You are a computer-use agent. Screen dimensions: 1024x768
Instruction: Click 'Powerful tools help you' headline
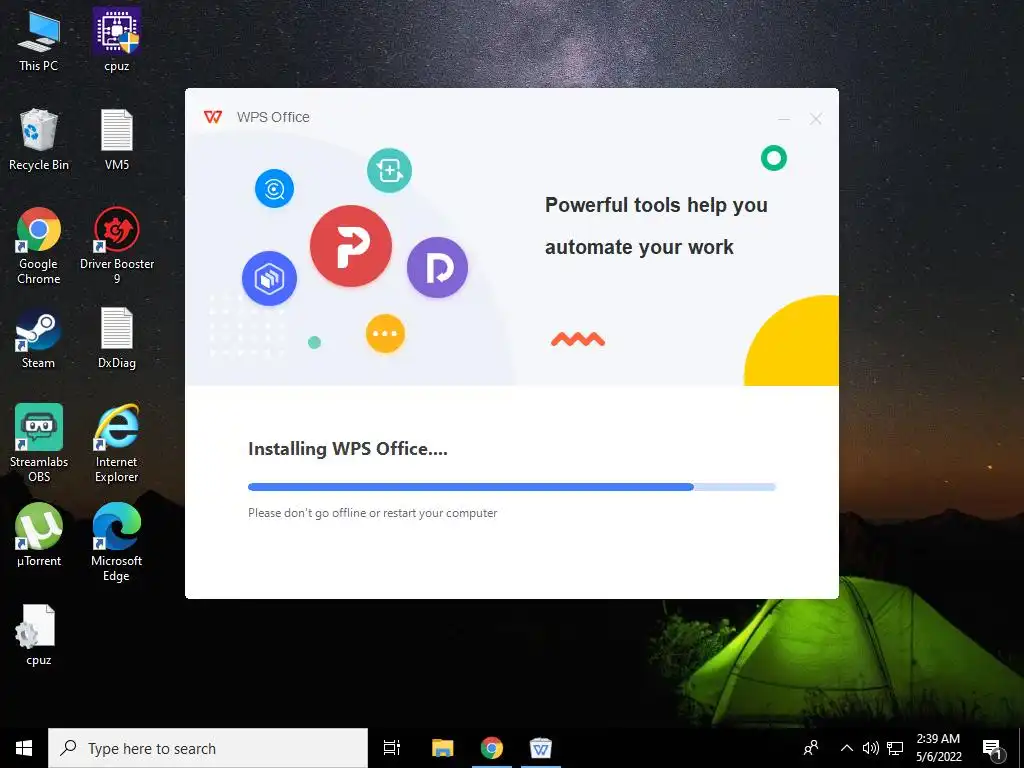point(656,205)
